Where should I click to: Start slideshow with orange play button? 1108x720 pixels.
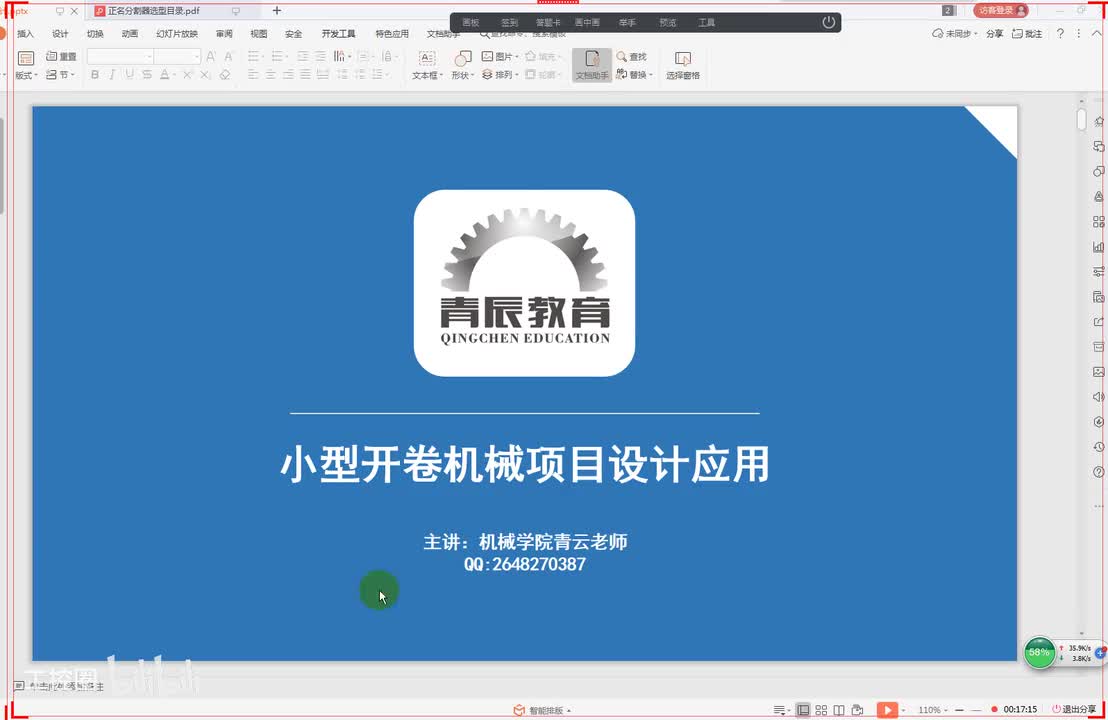887,710
